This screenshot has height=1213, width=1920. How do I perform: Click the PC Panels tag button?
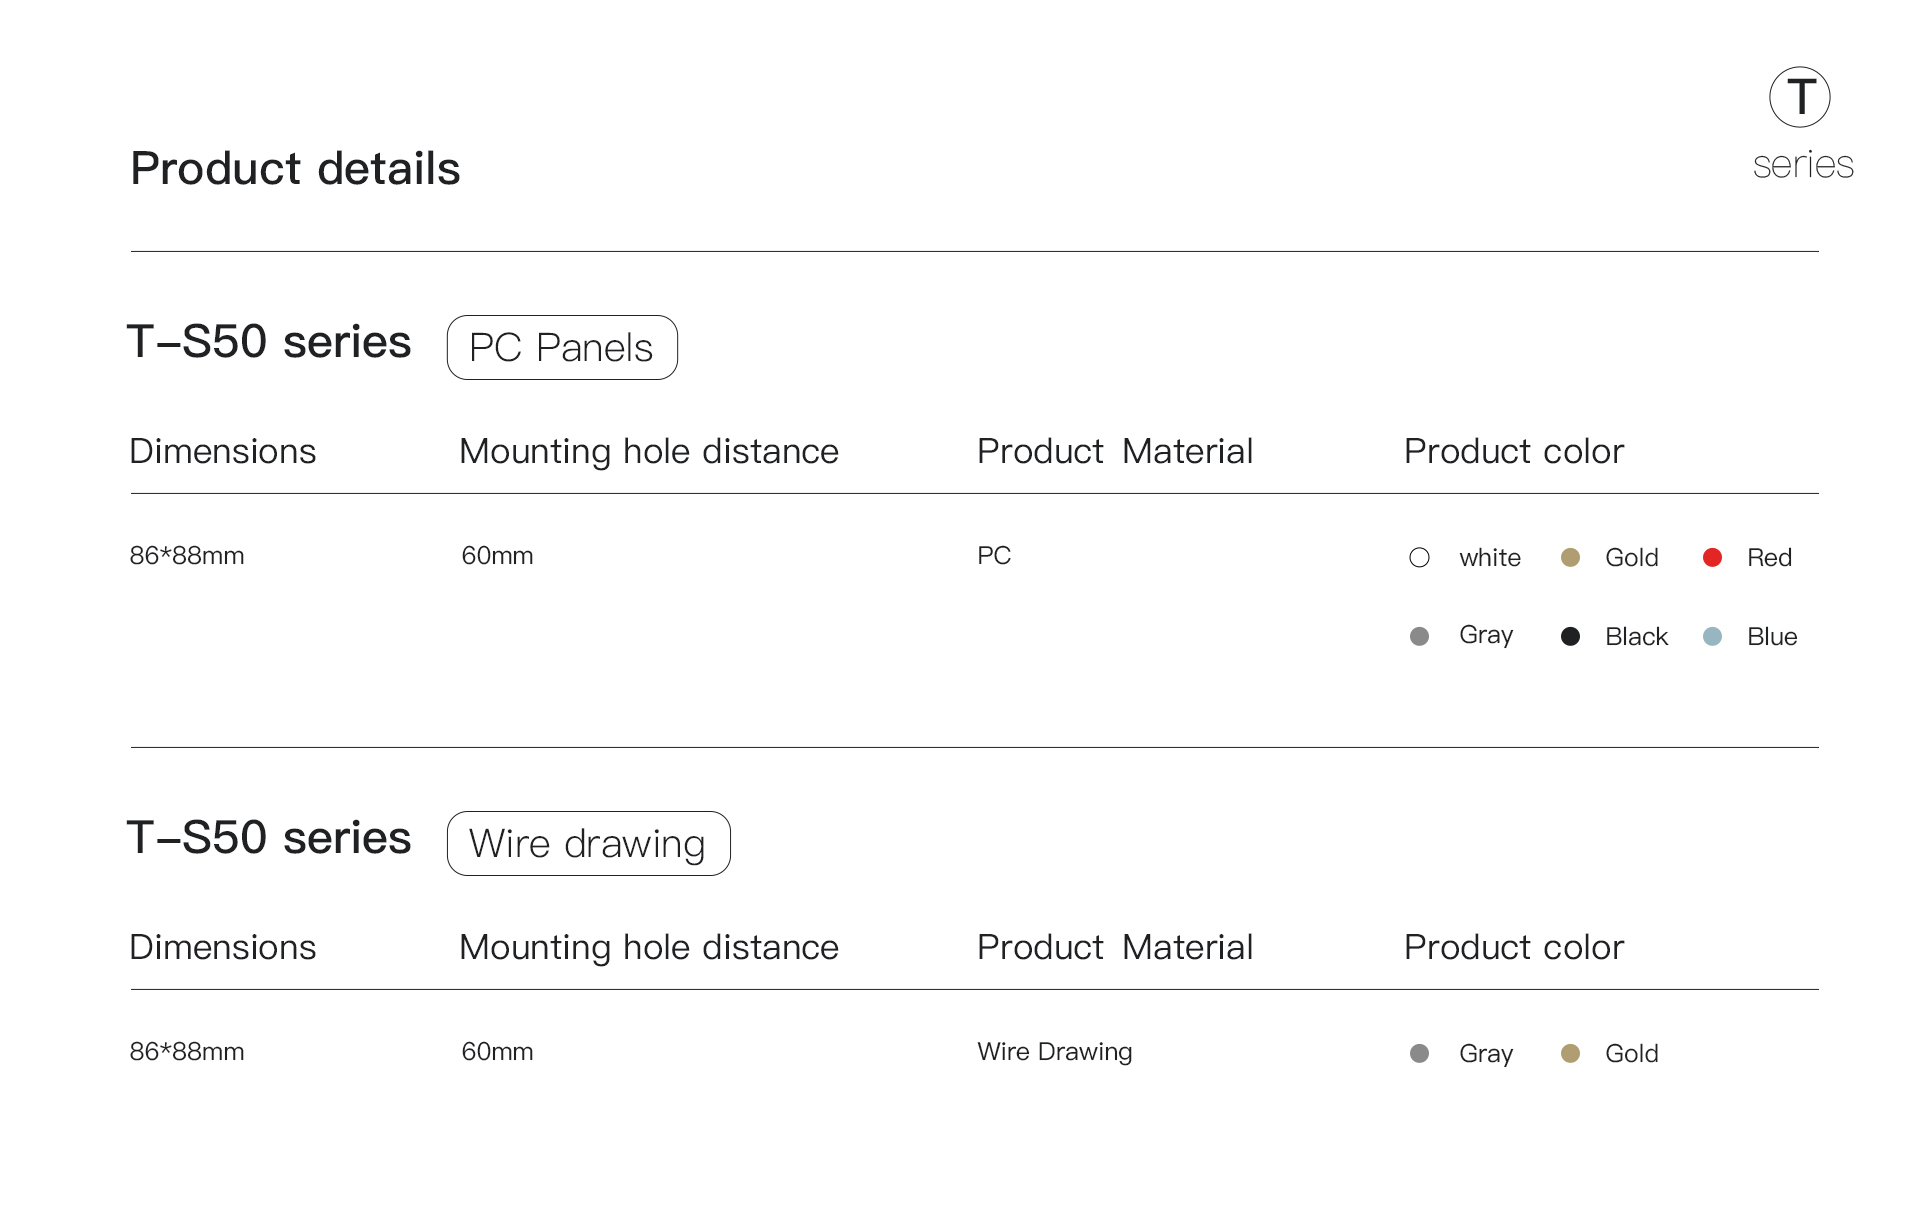(562, 348)
